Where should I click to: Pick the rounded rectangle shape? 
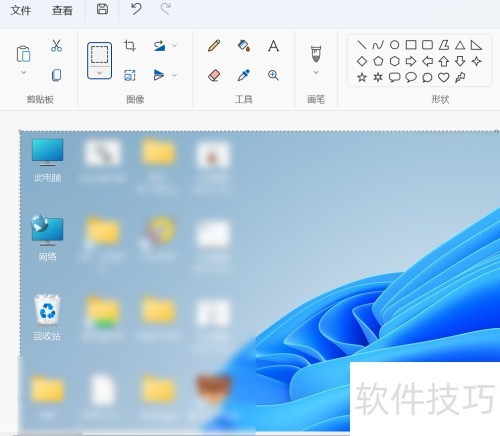427,45
